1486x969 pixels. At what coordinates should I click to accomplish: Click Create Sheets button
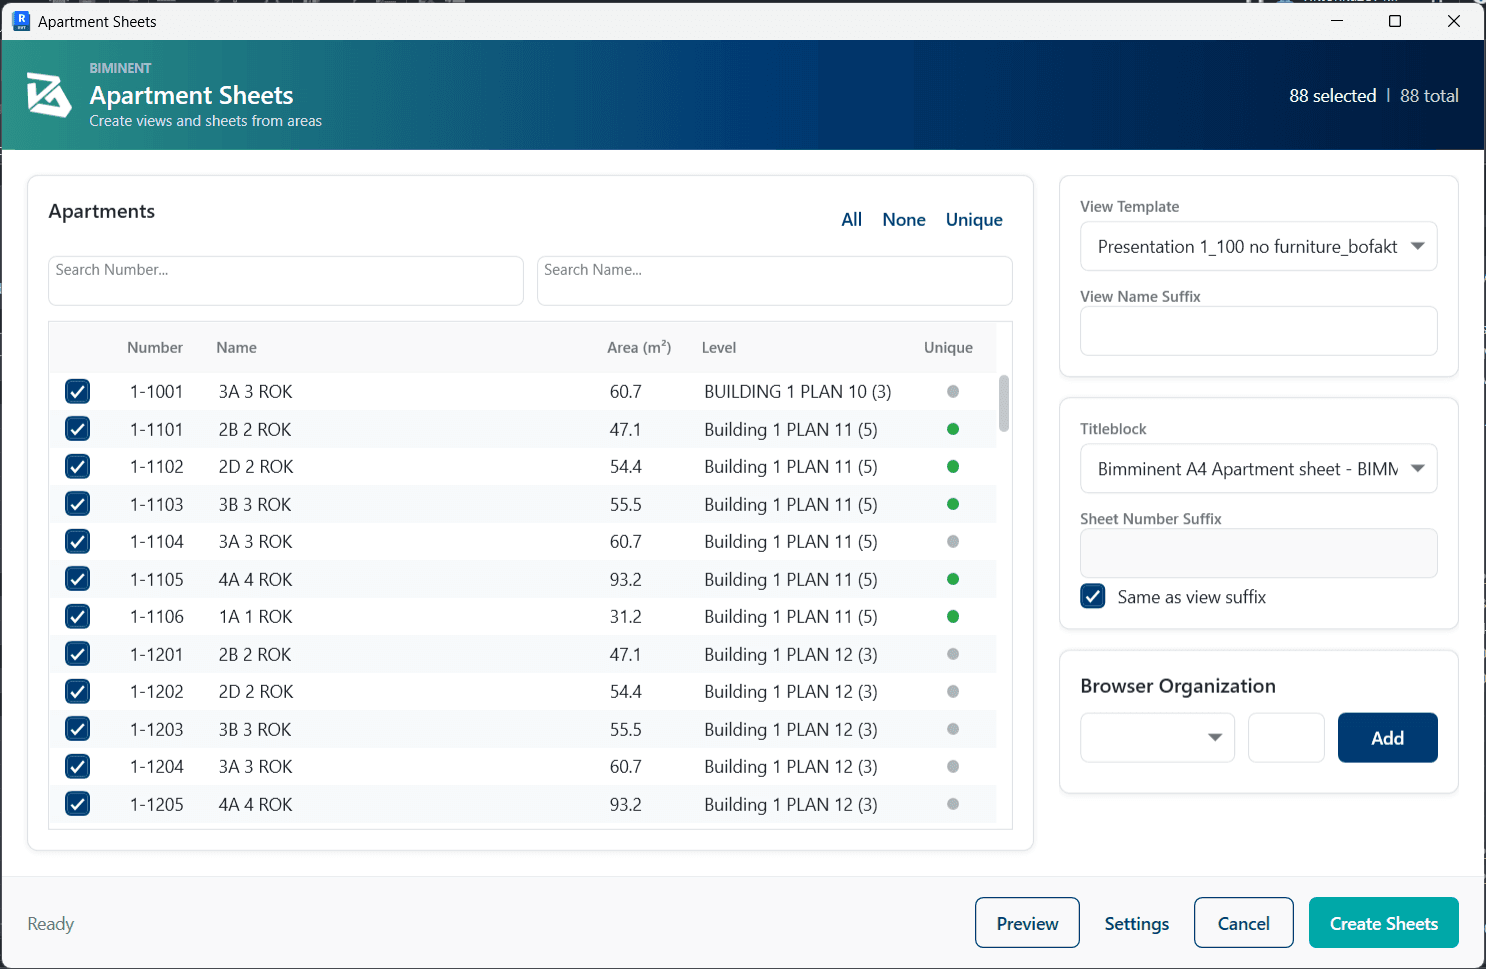click(1383, 923)
